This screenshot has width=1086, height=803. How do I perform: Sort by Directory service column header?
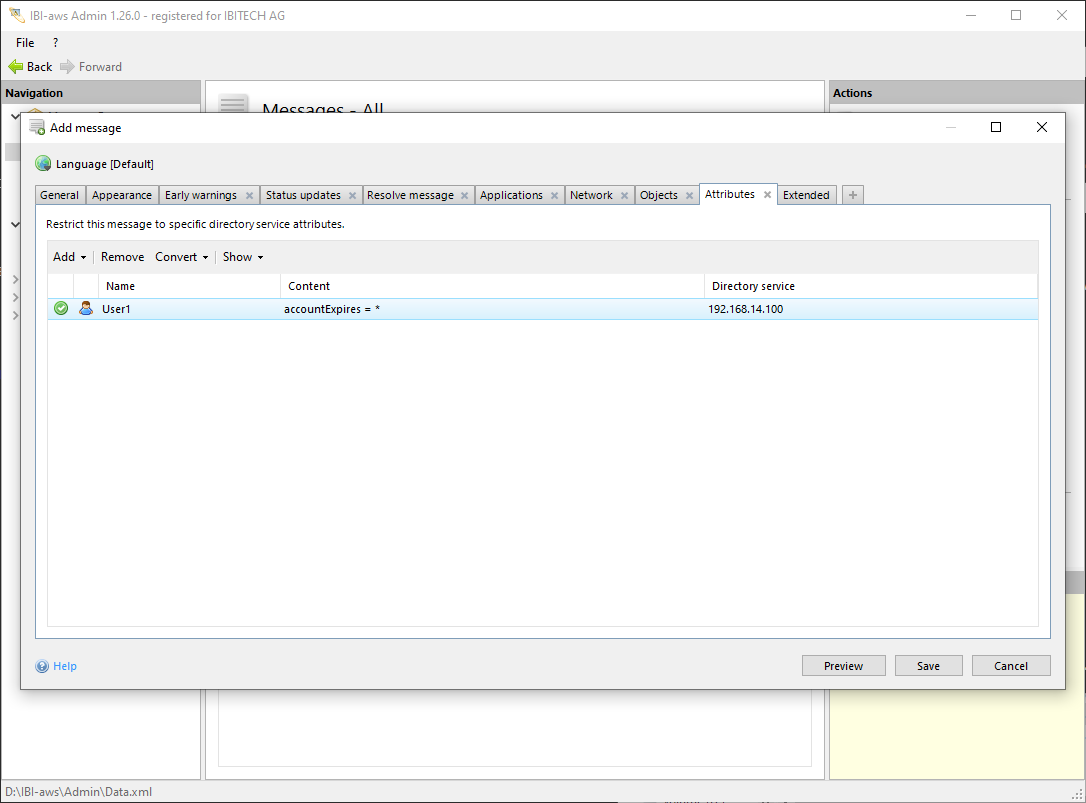coord(753,286)
